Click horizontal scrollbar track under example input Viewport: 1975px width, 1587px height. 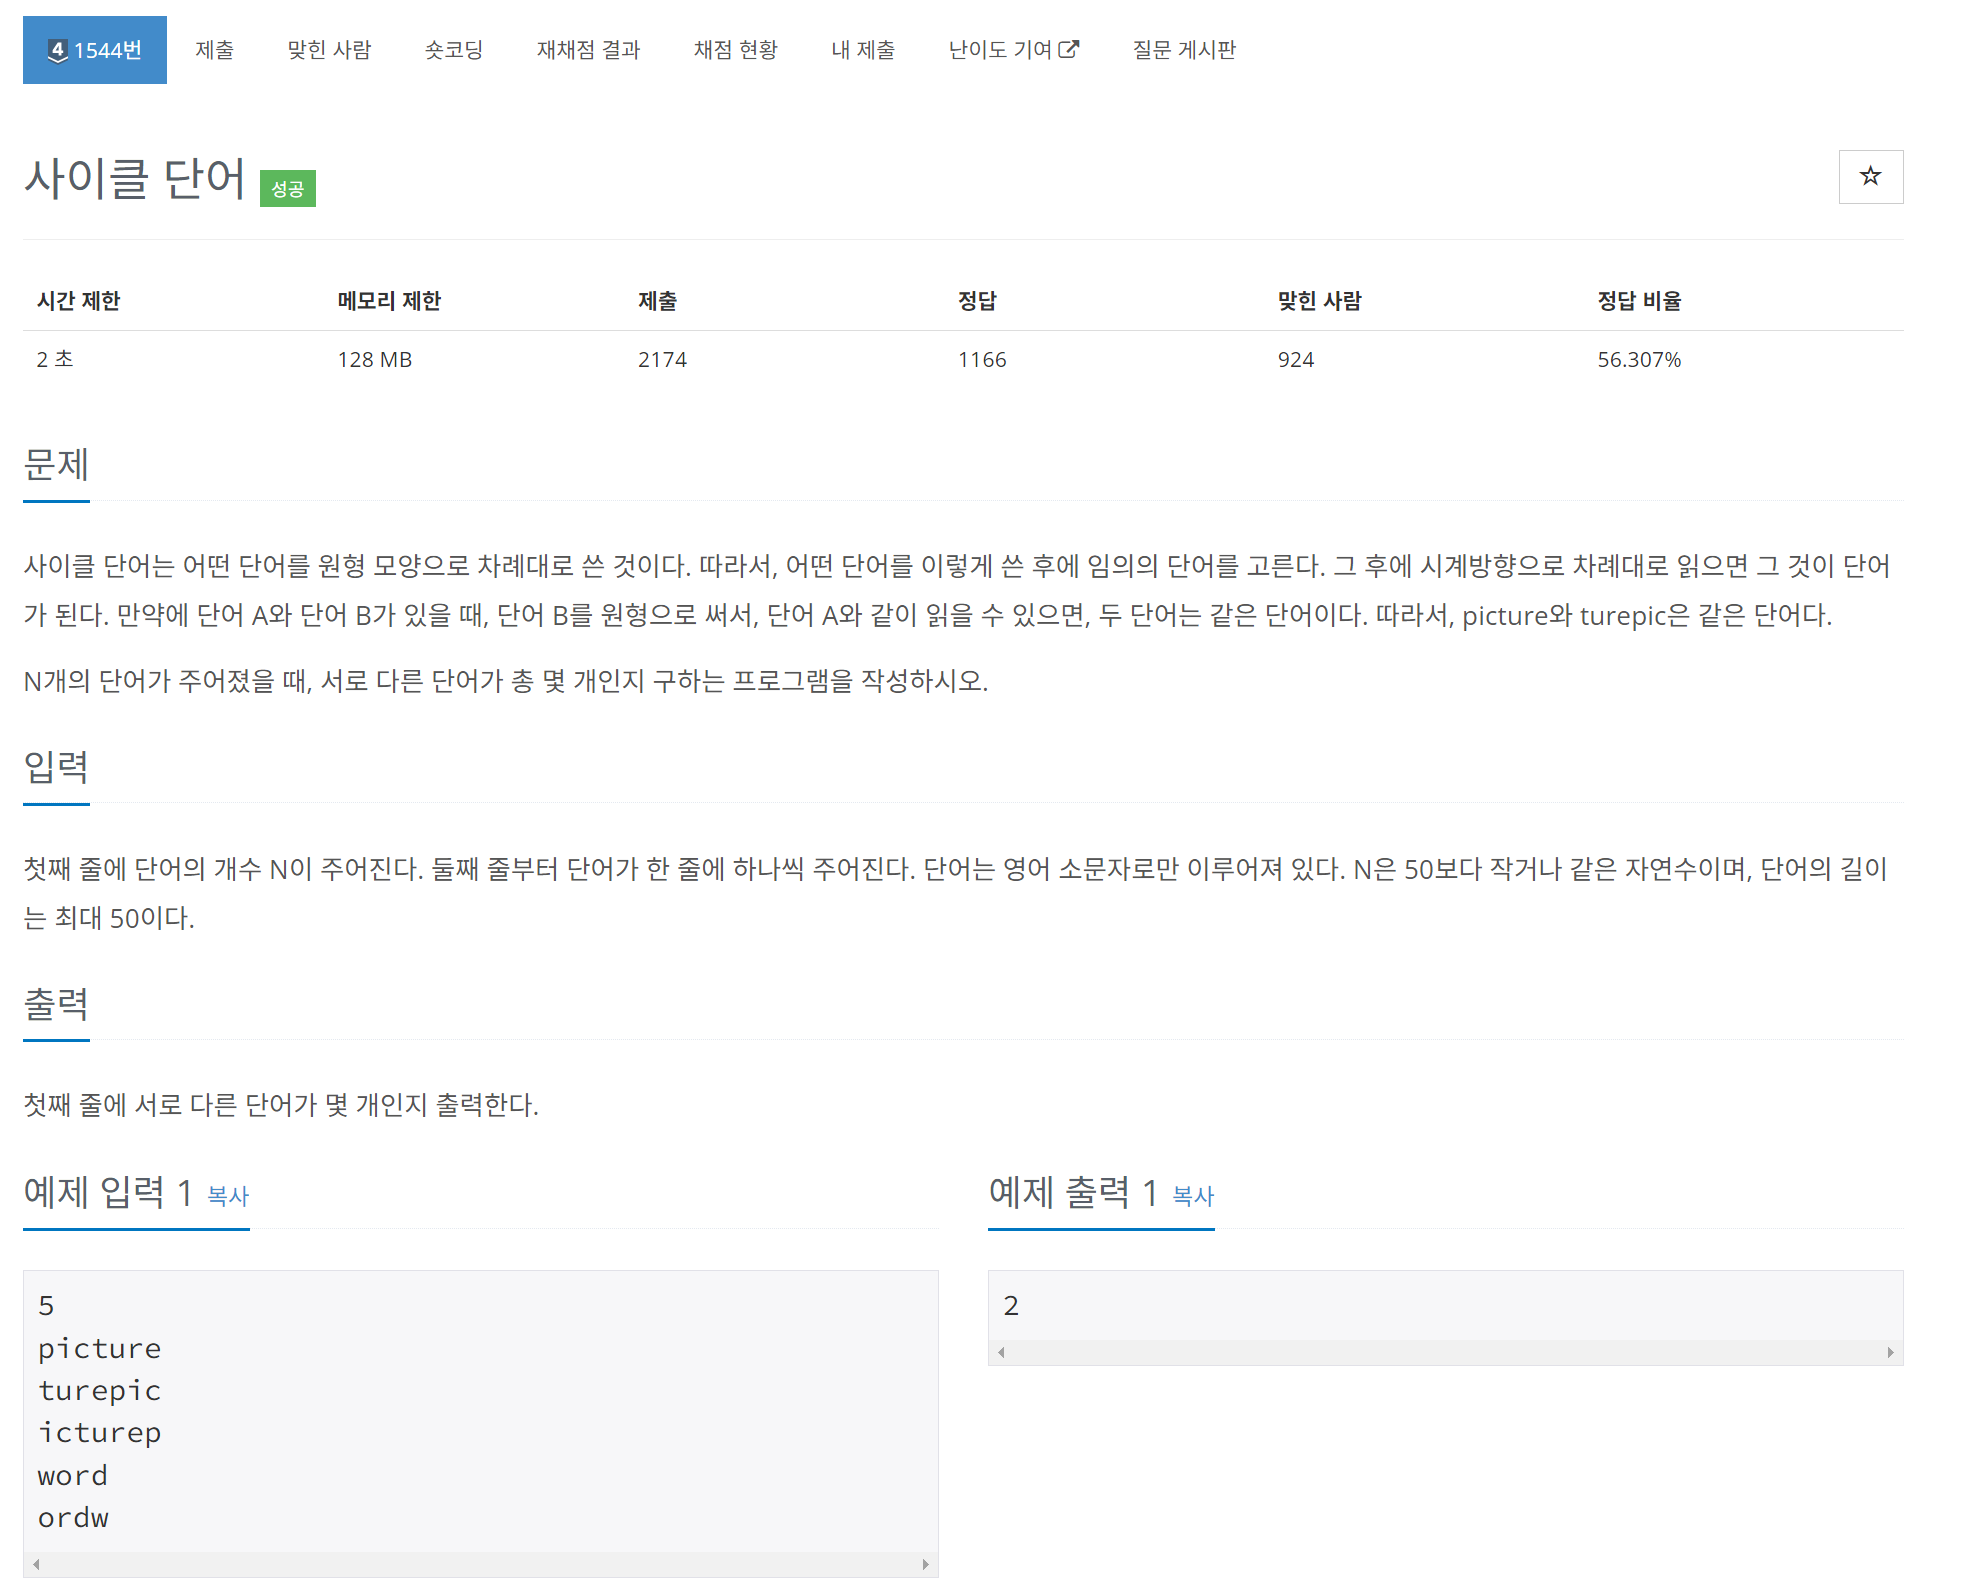click(x=480, y=1564)
